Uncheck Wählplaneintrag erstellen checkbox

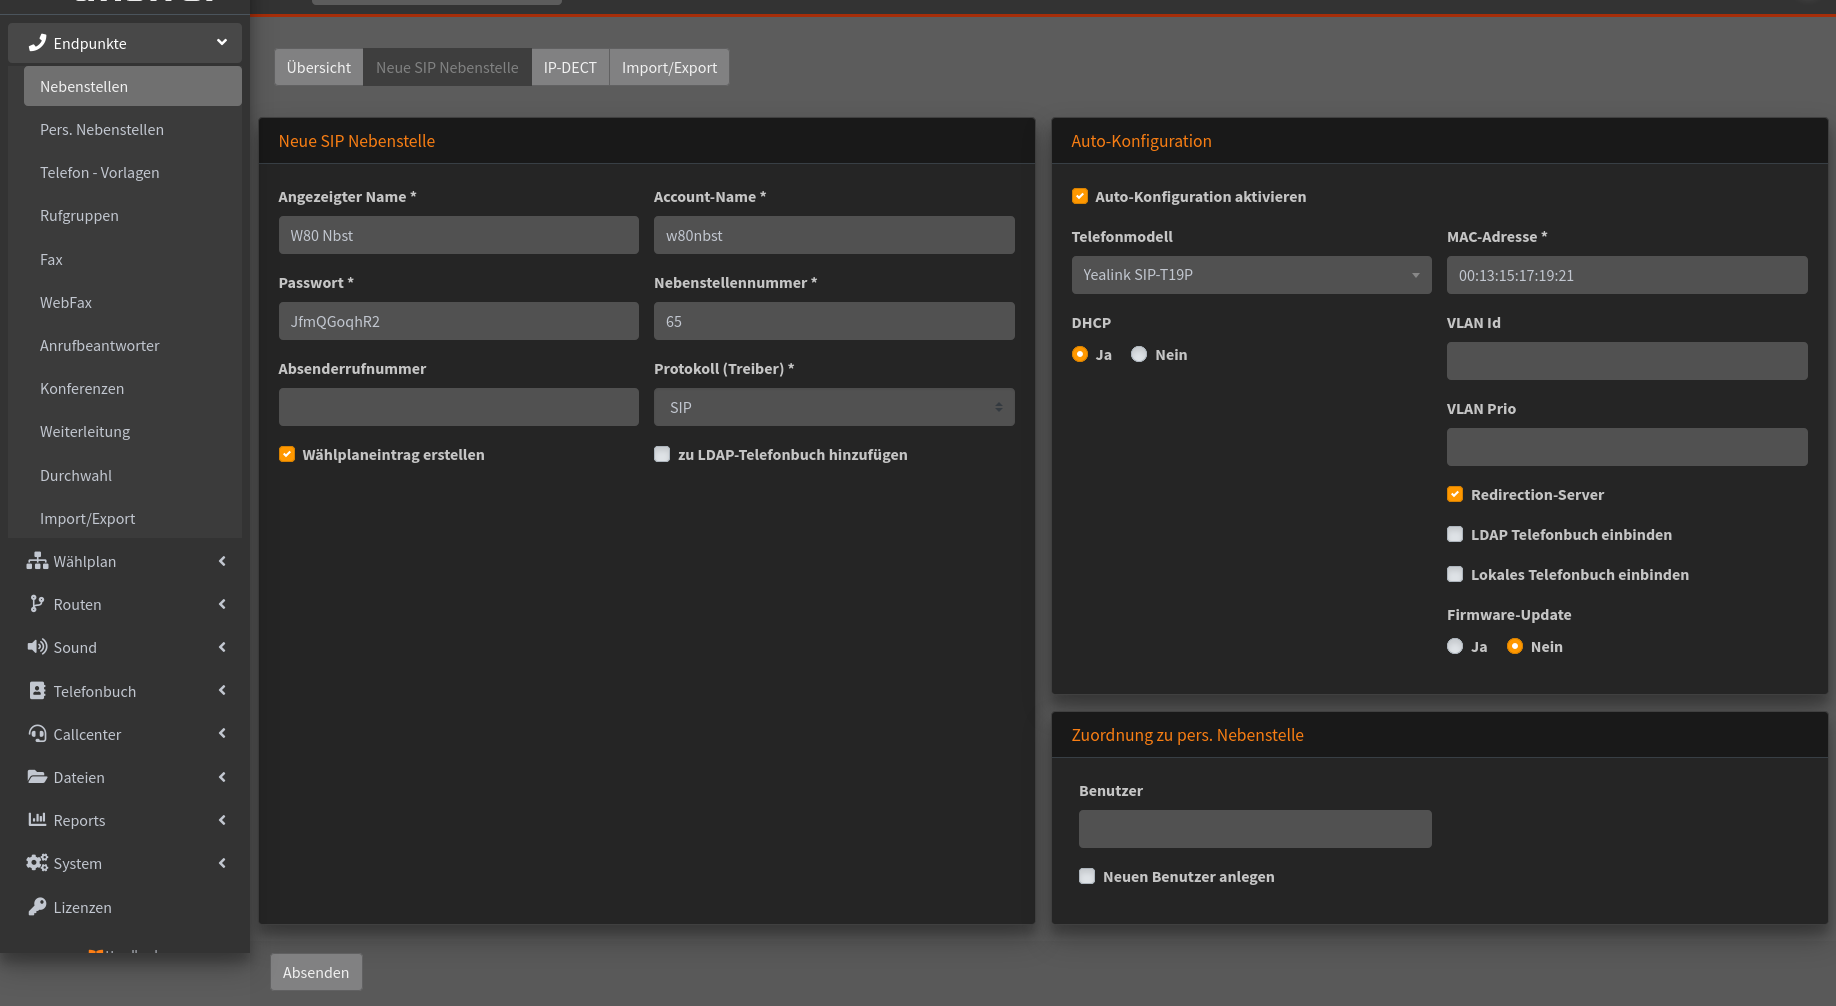287,454
